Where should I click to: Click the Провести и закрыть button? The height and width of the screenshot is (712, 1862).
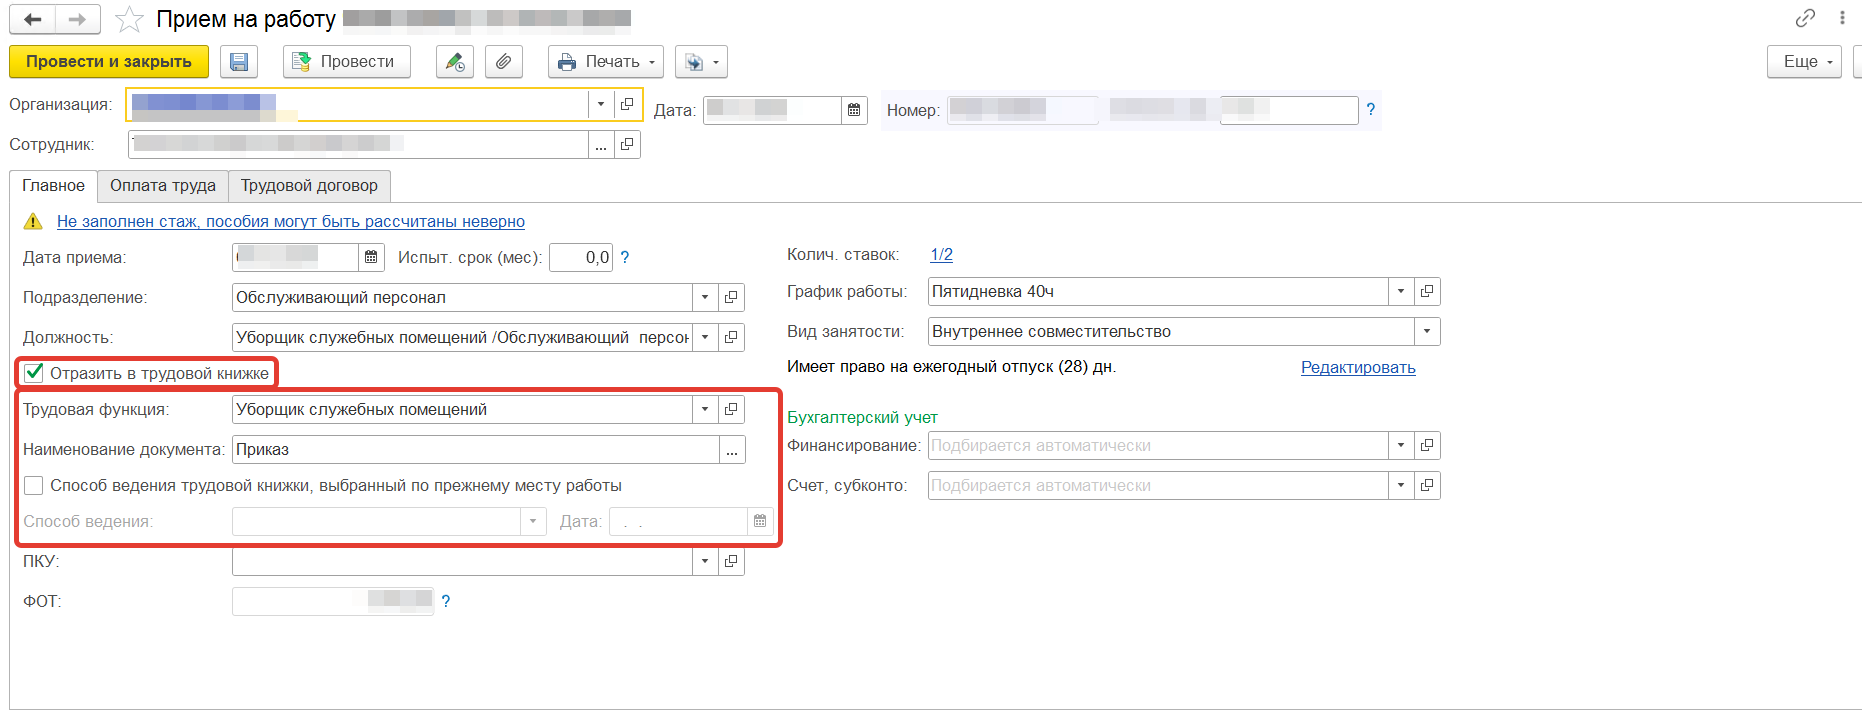point(108,62)
